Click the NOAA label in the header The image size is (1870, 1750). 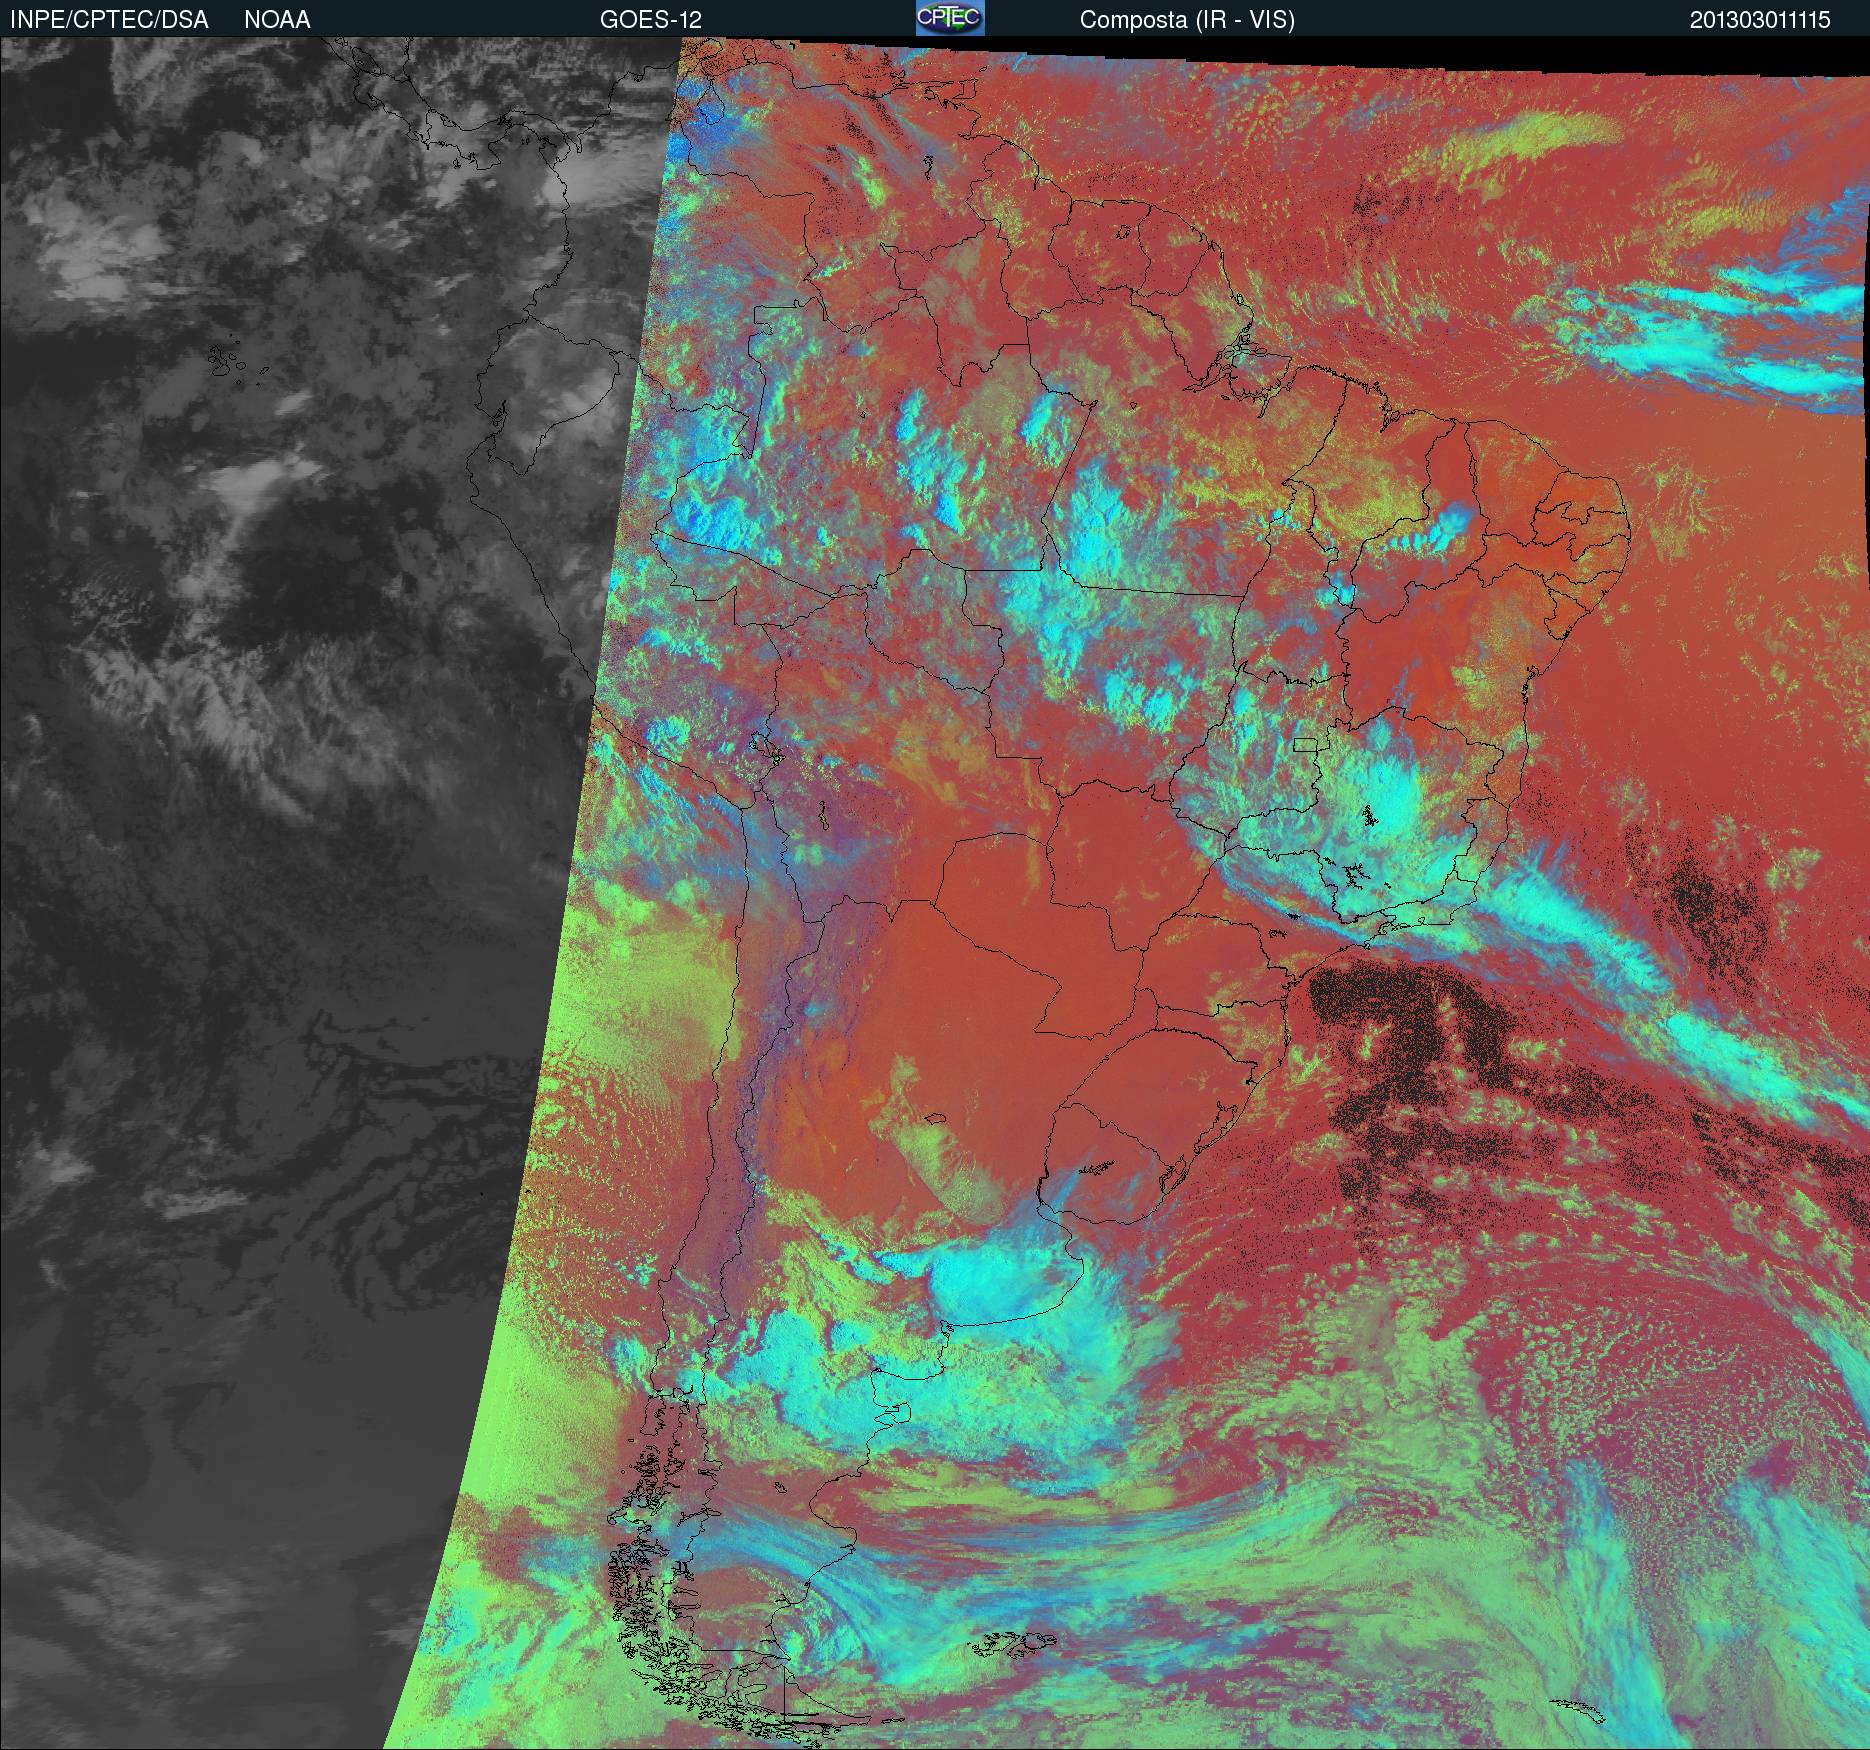pyautogui.click(x=277, y=20)
